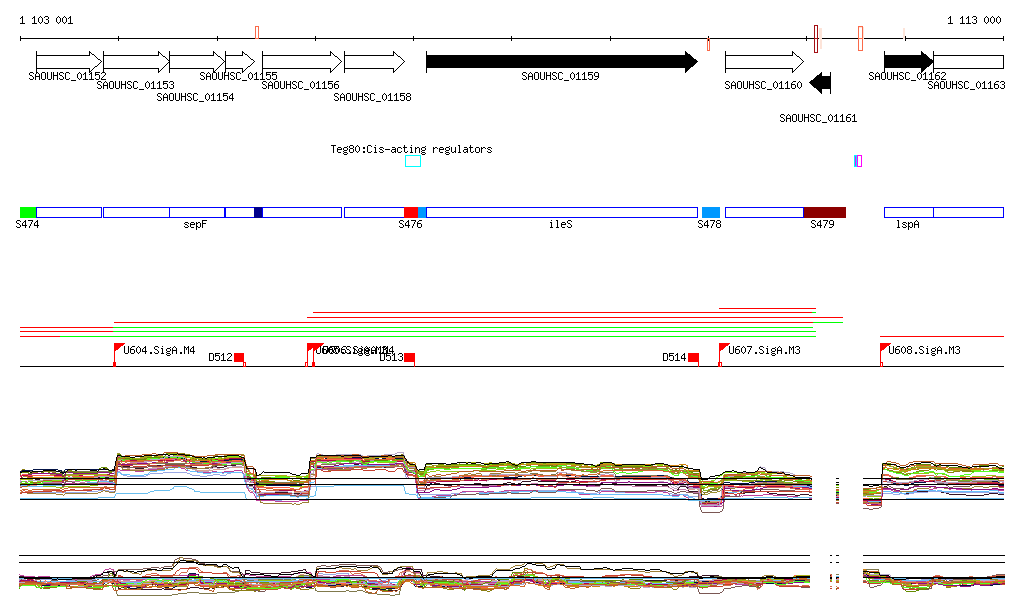The image size is (1024, 611).
Task: Select the white SAOUHSC_01160 gene arrow
Action: point(764,62)
